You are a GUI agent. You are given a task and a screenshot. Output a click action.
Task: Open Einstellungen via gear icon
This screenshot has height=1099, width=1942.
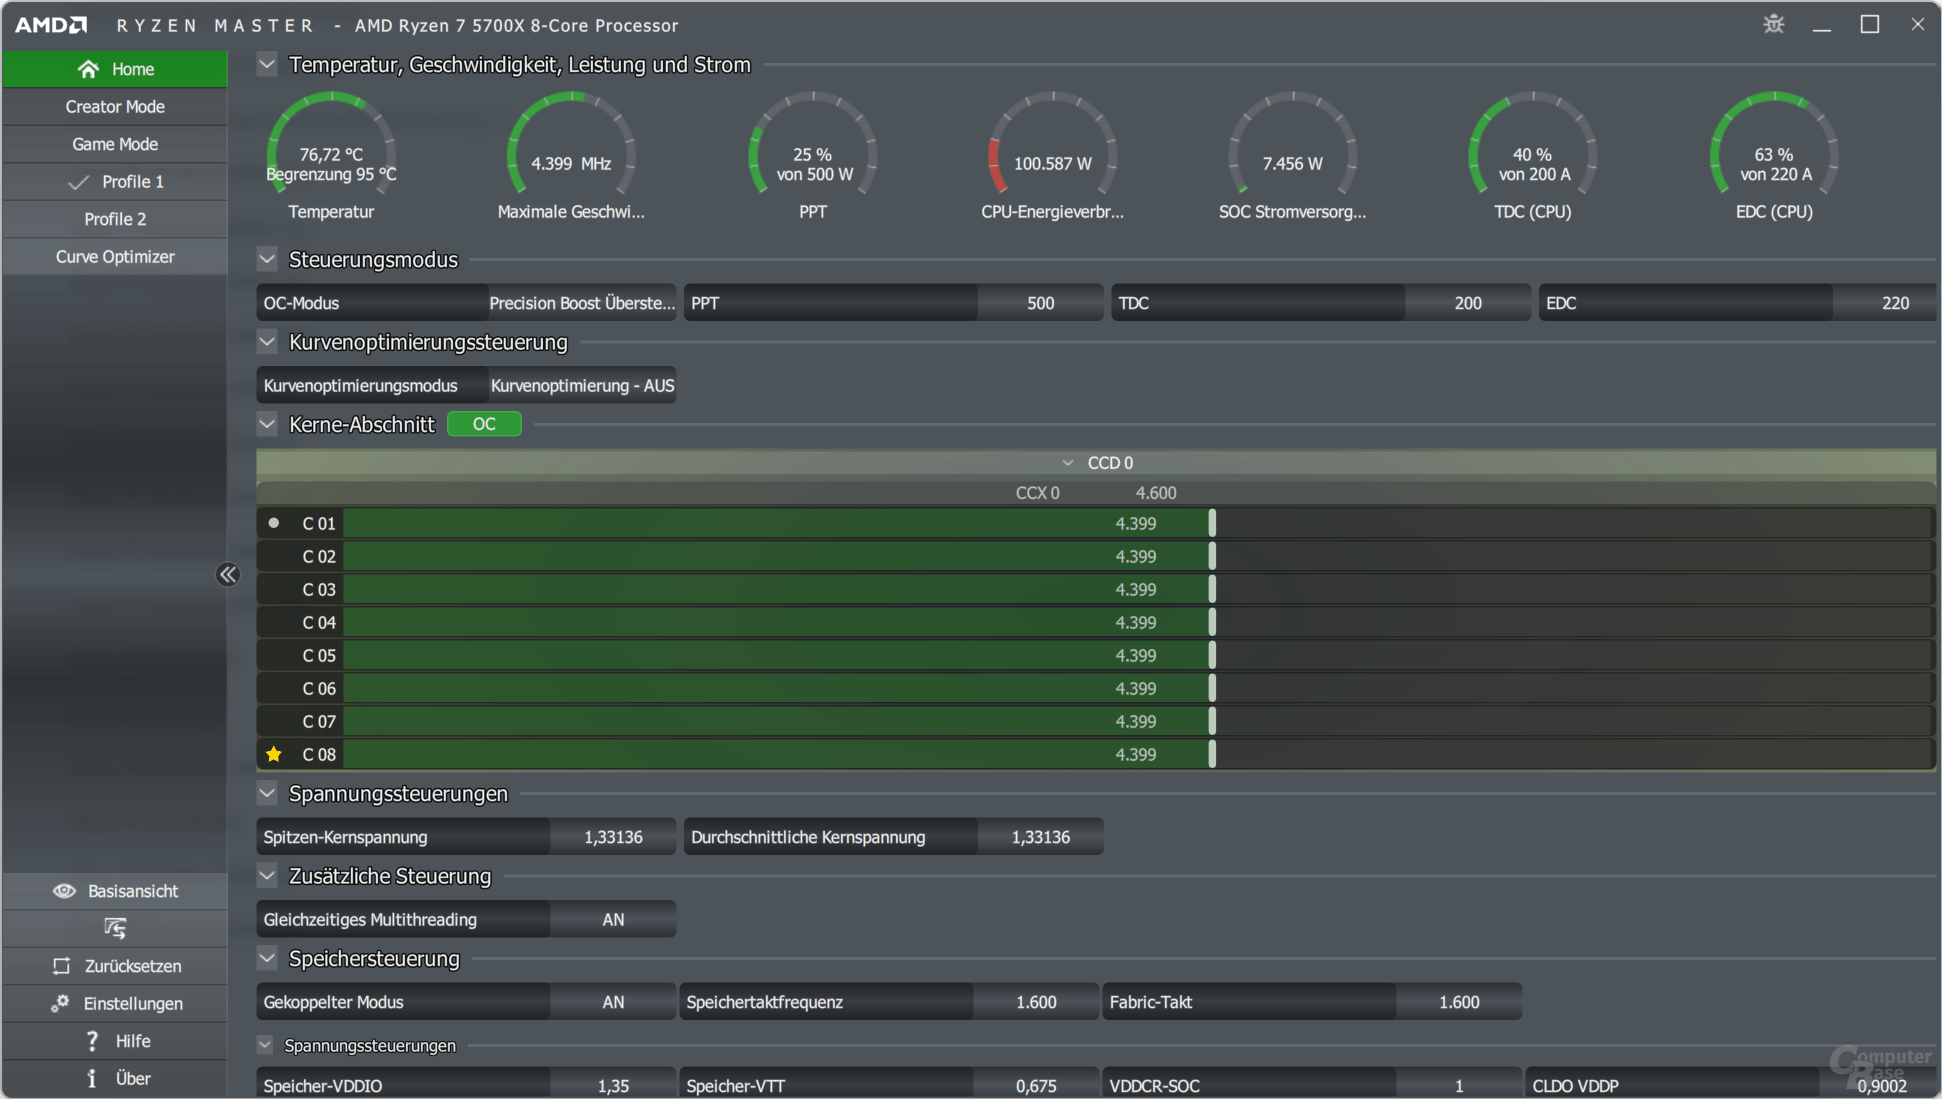[x=61, y=1003]
